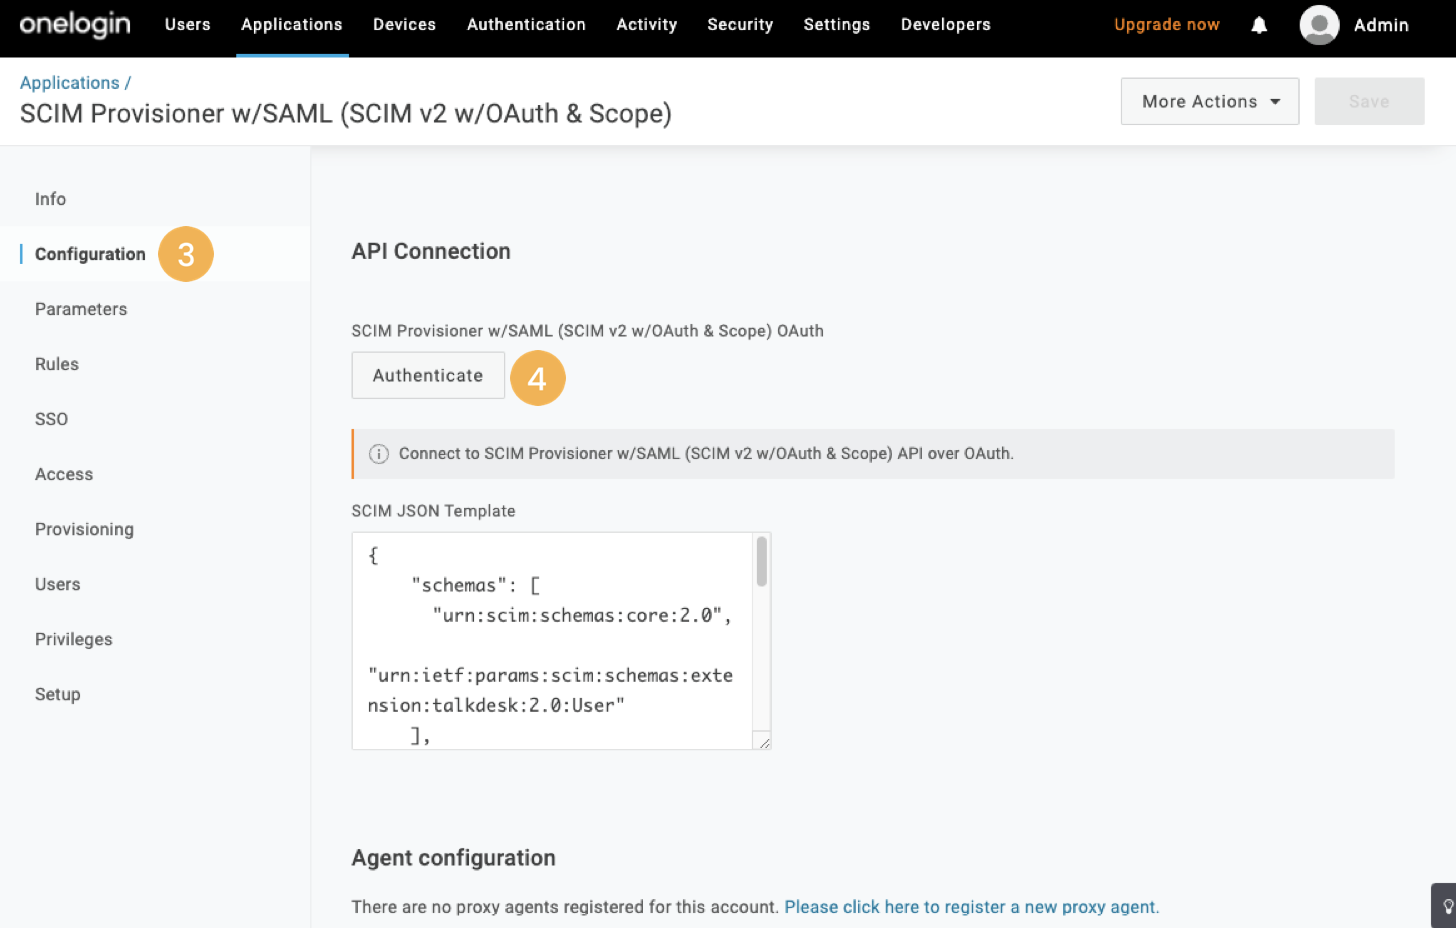Click the Upgrade now link
The image size is (1456, 928).
pyautogui.click(x=1166, y=24)
